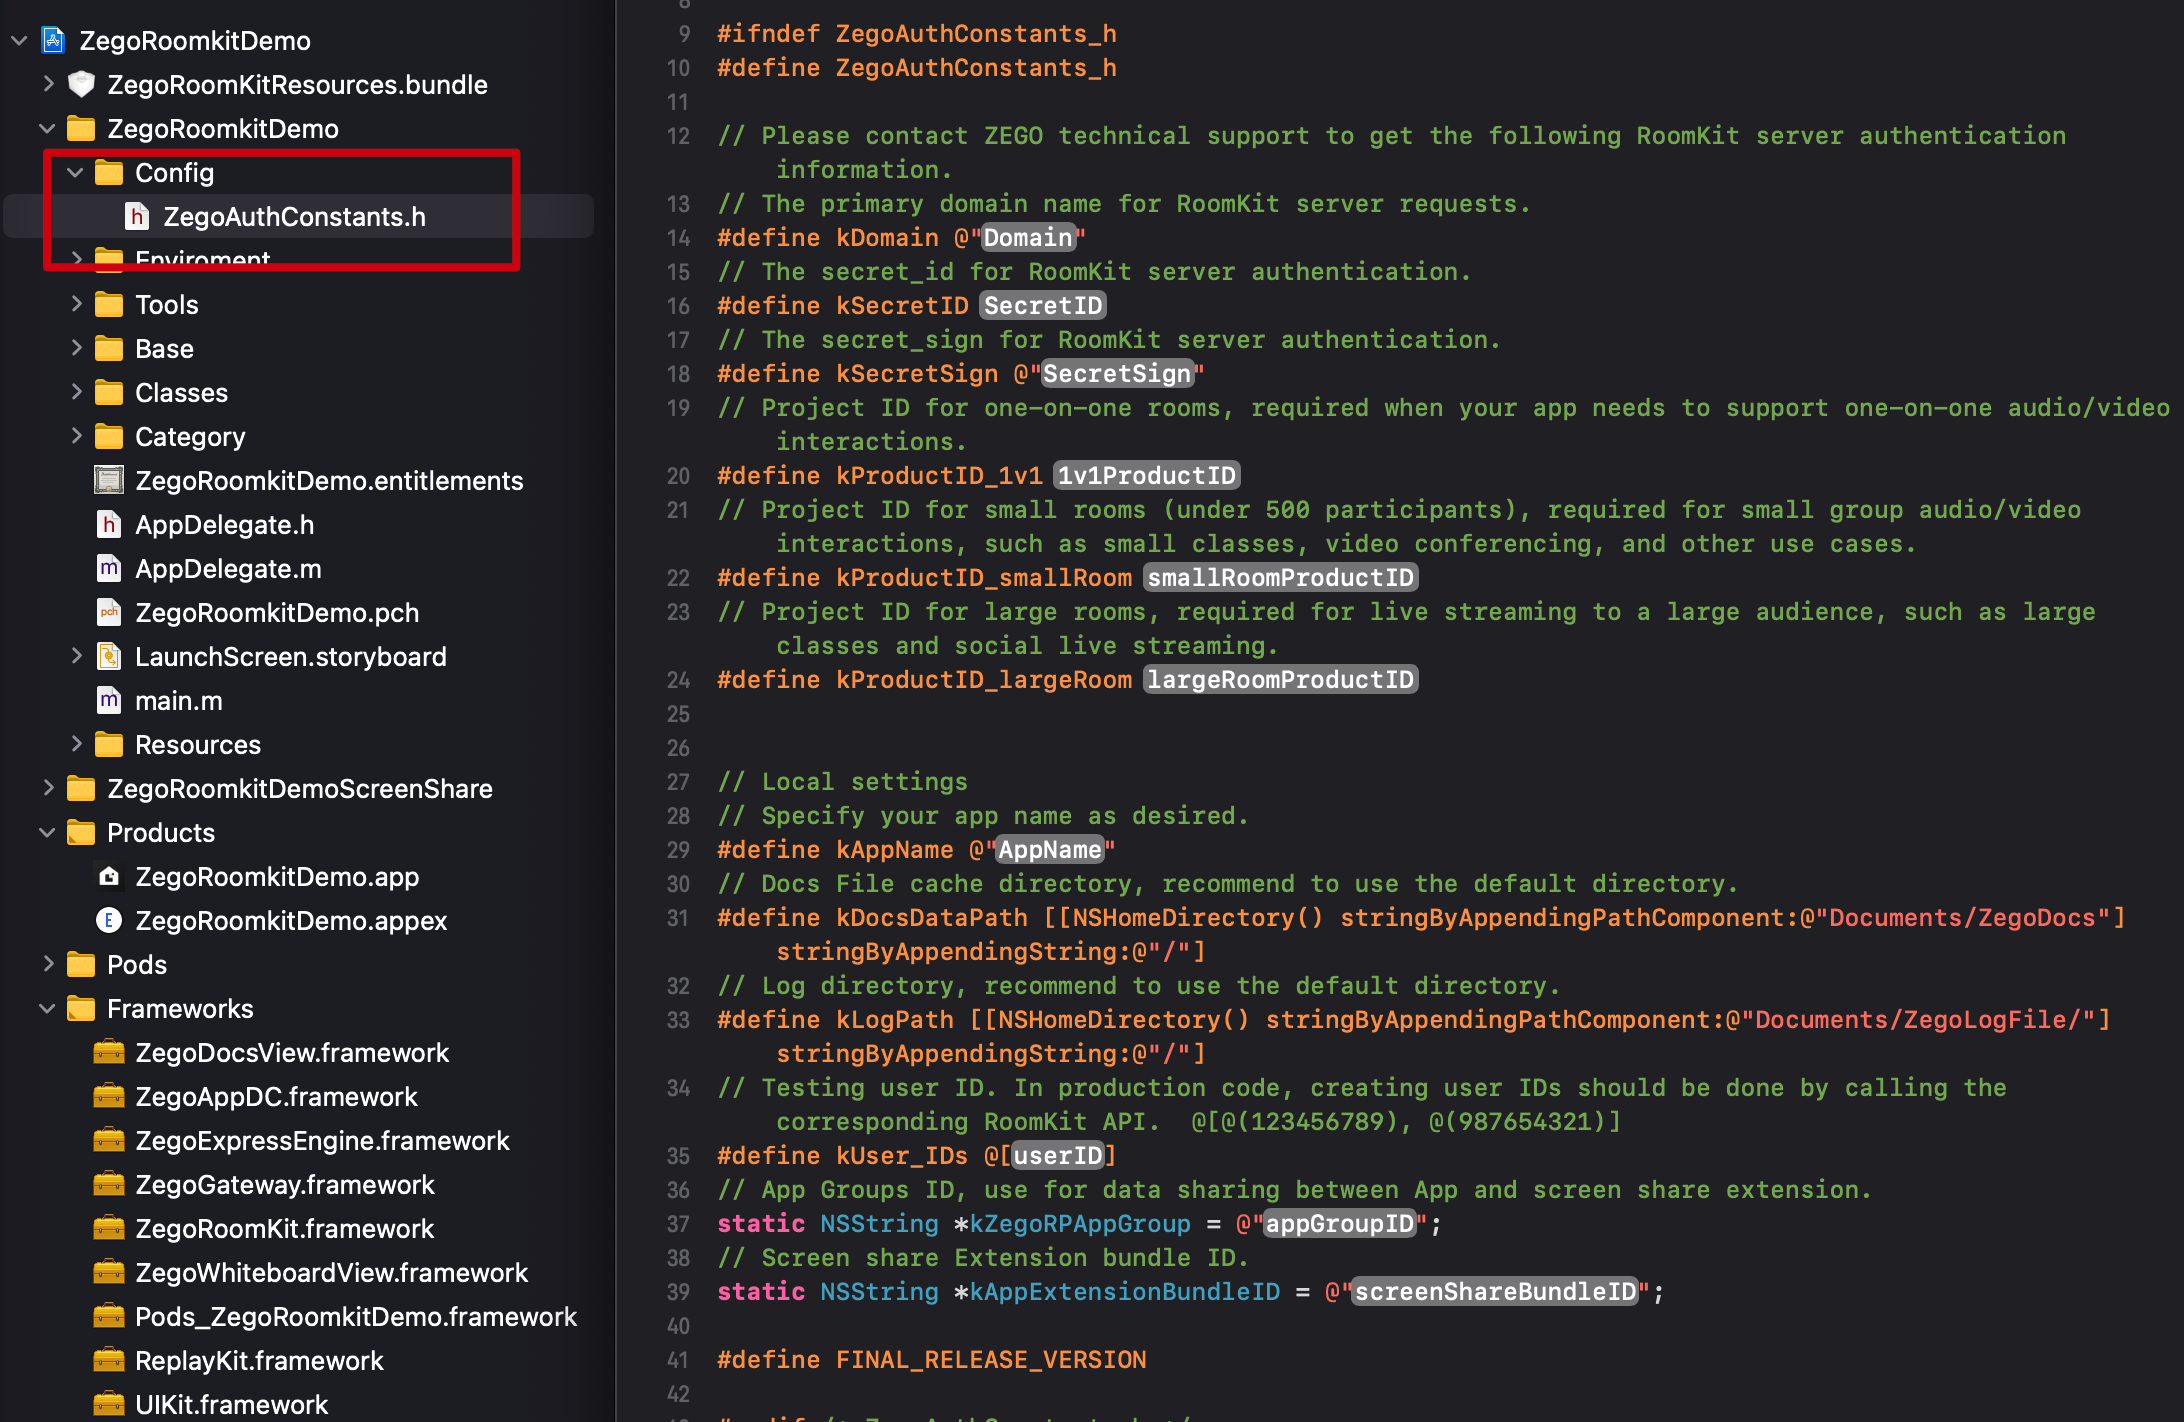Screen dimensions: 2184x1422
Task: Expand the Pods group
Action: click(48, 964)
